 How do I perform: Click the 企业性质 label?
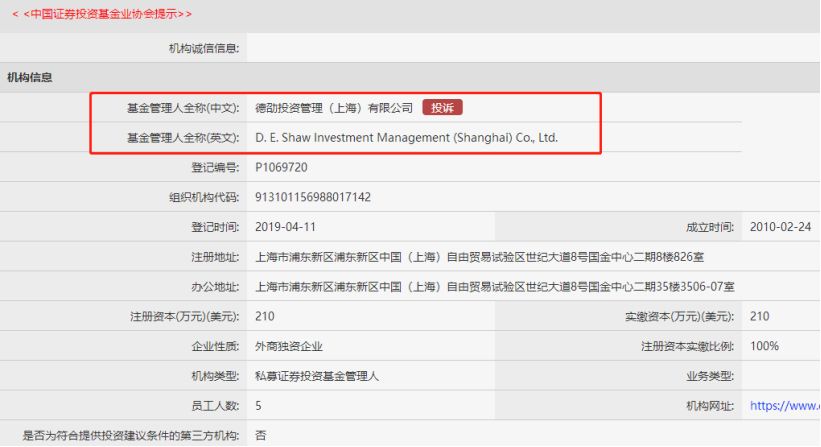(x=215, y=346)
